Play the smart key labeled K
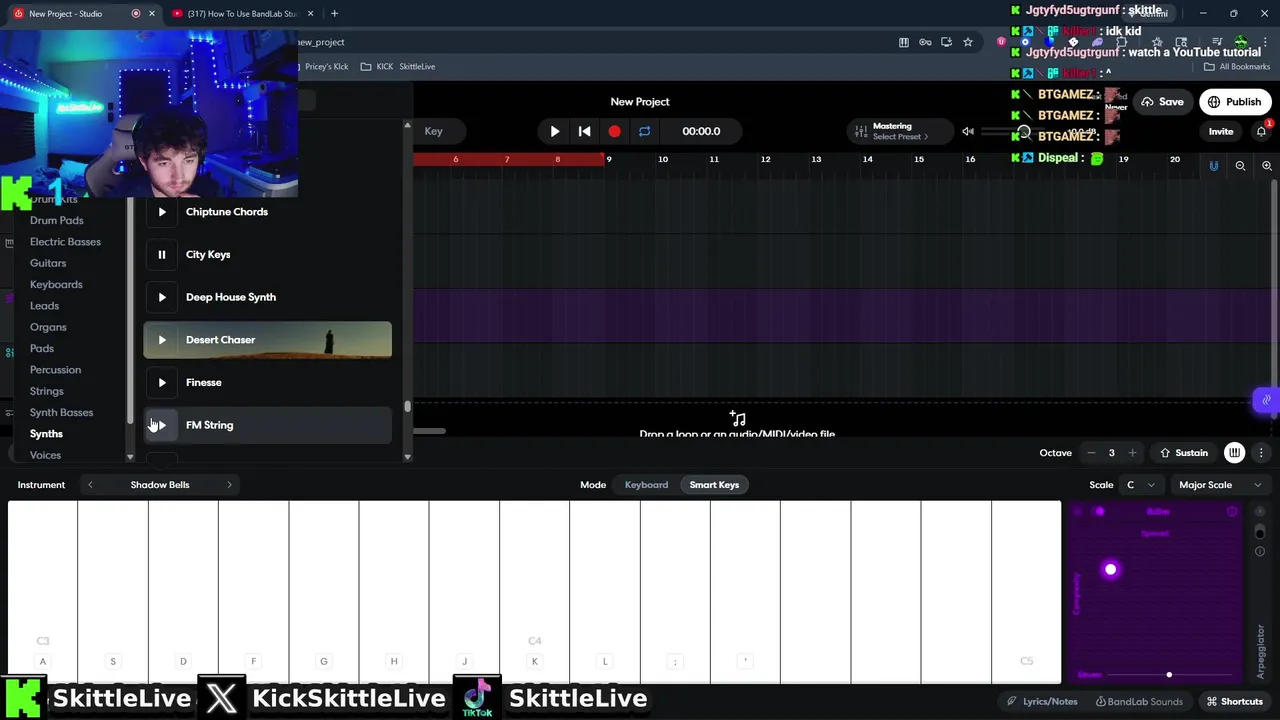 pyautogui.click(x=534, y=592)
